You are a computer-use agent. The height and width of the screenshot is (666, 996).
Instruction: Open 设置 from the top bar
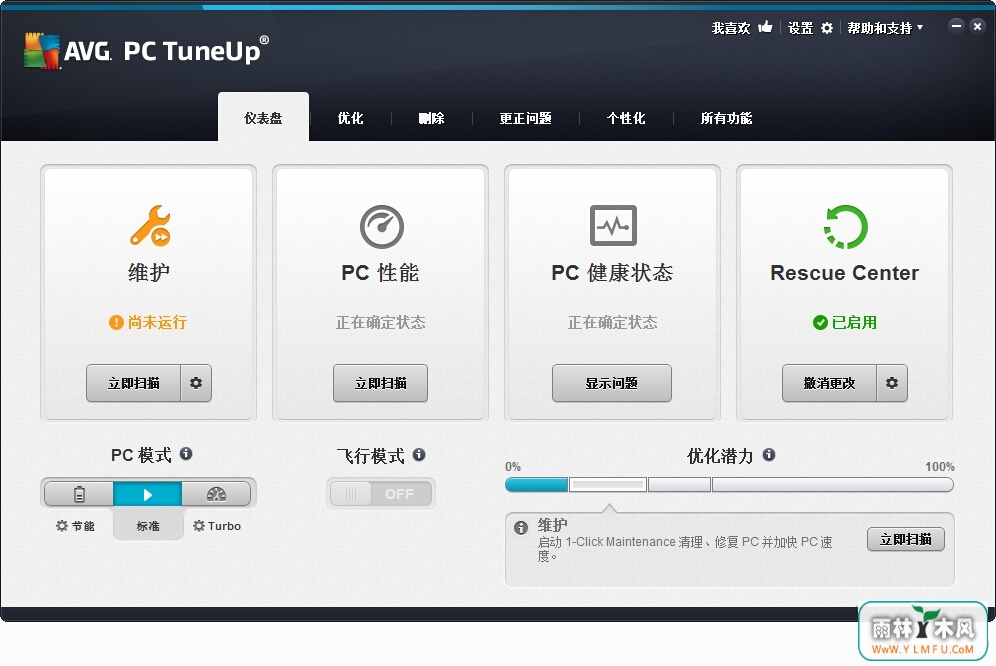[800, 28]
